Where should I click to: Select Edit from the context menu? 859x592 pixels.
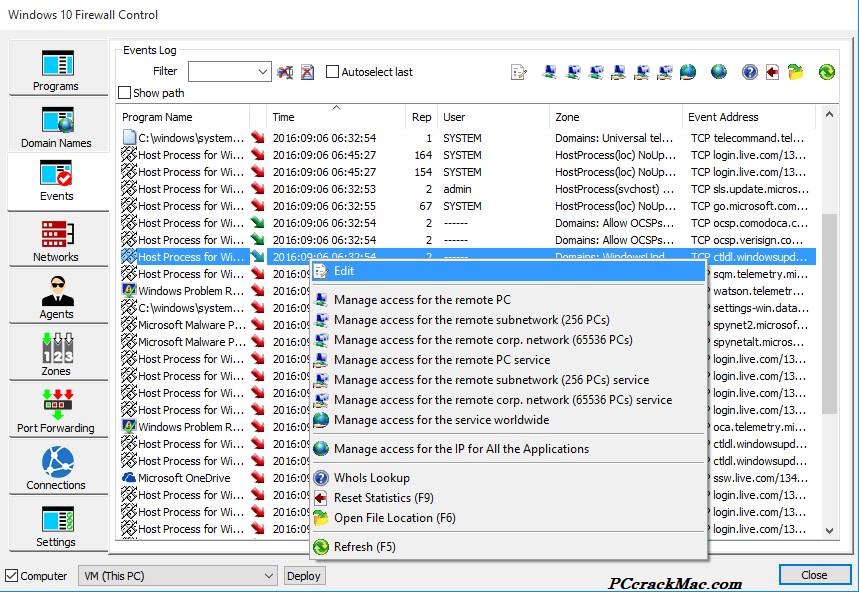(x=345, y=271)
